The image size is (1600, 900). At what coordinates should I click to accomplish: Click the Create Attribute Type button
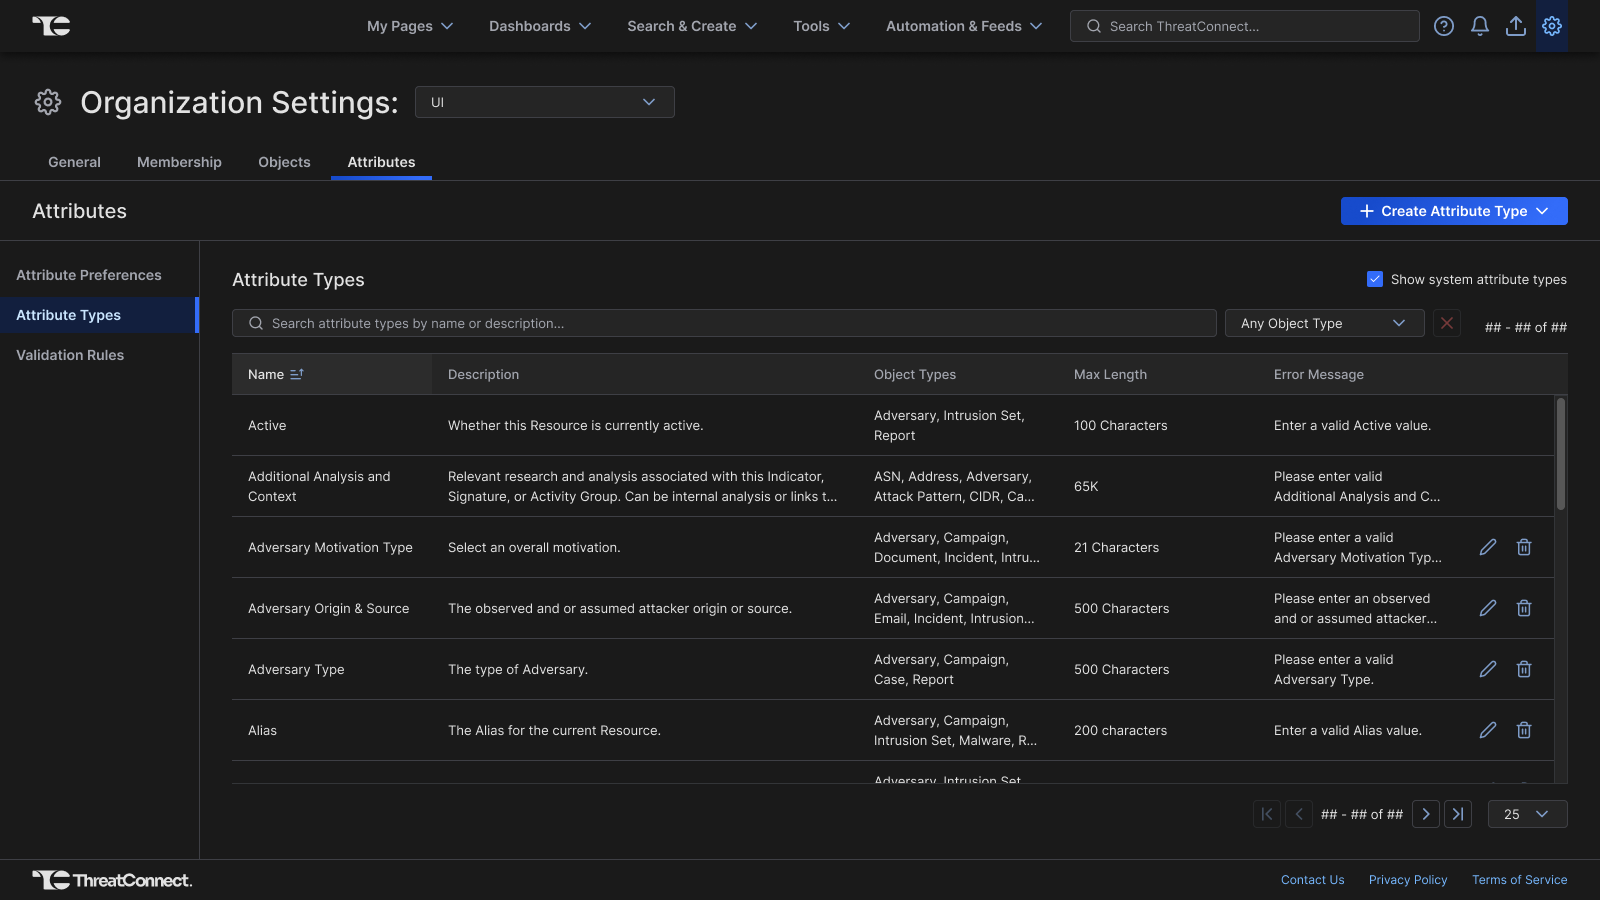[1453, 211]
